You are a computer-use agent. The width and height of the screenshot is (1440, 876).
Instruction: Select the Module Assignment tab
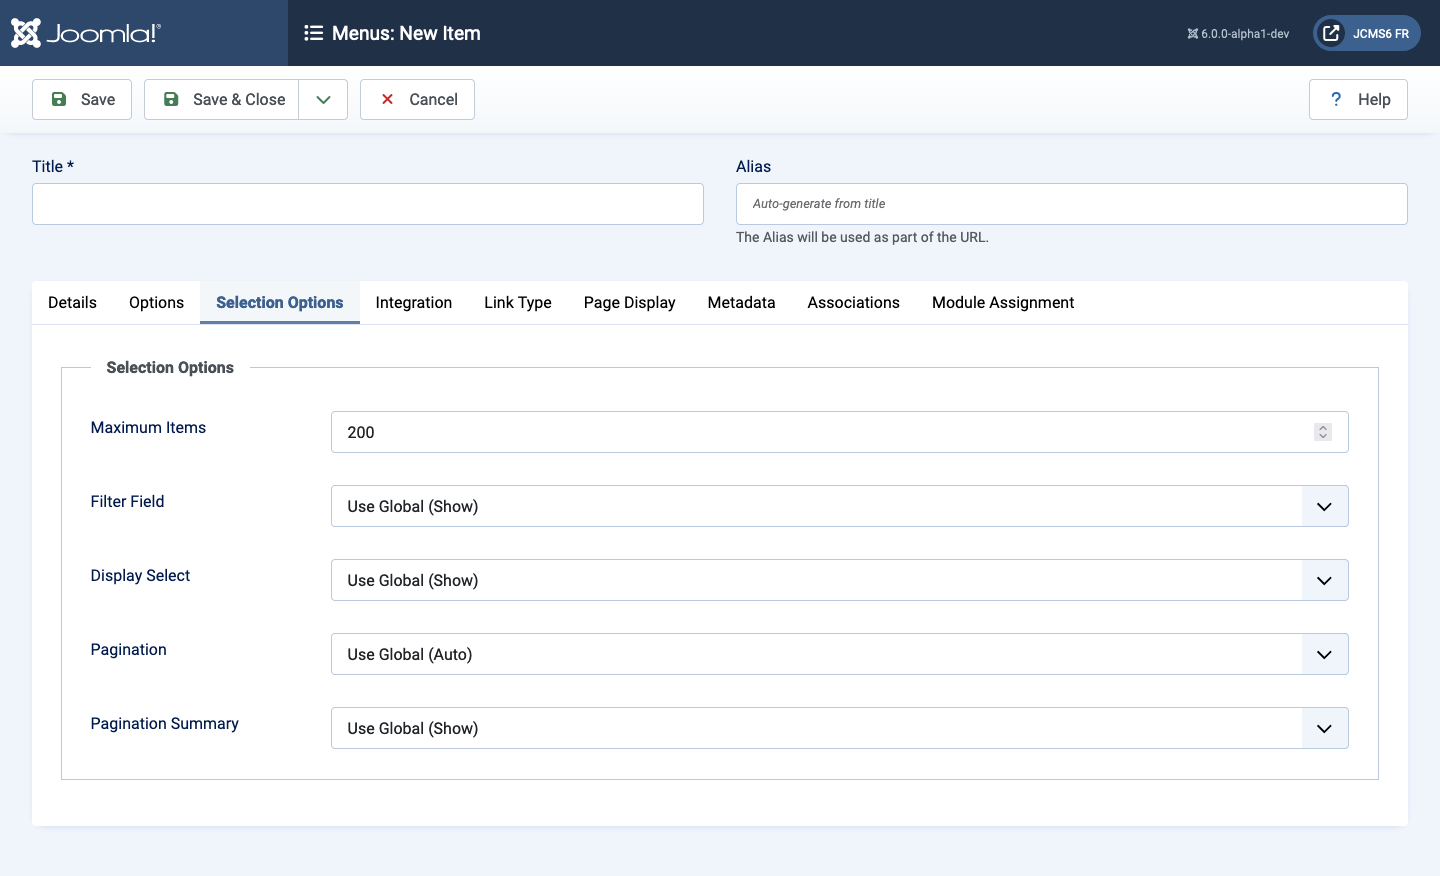(1002, 302)
